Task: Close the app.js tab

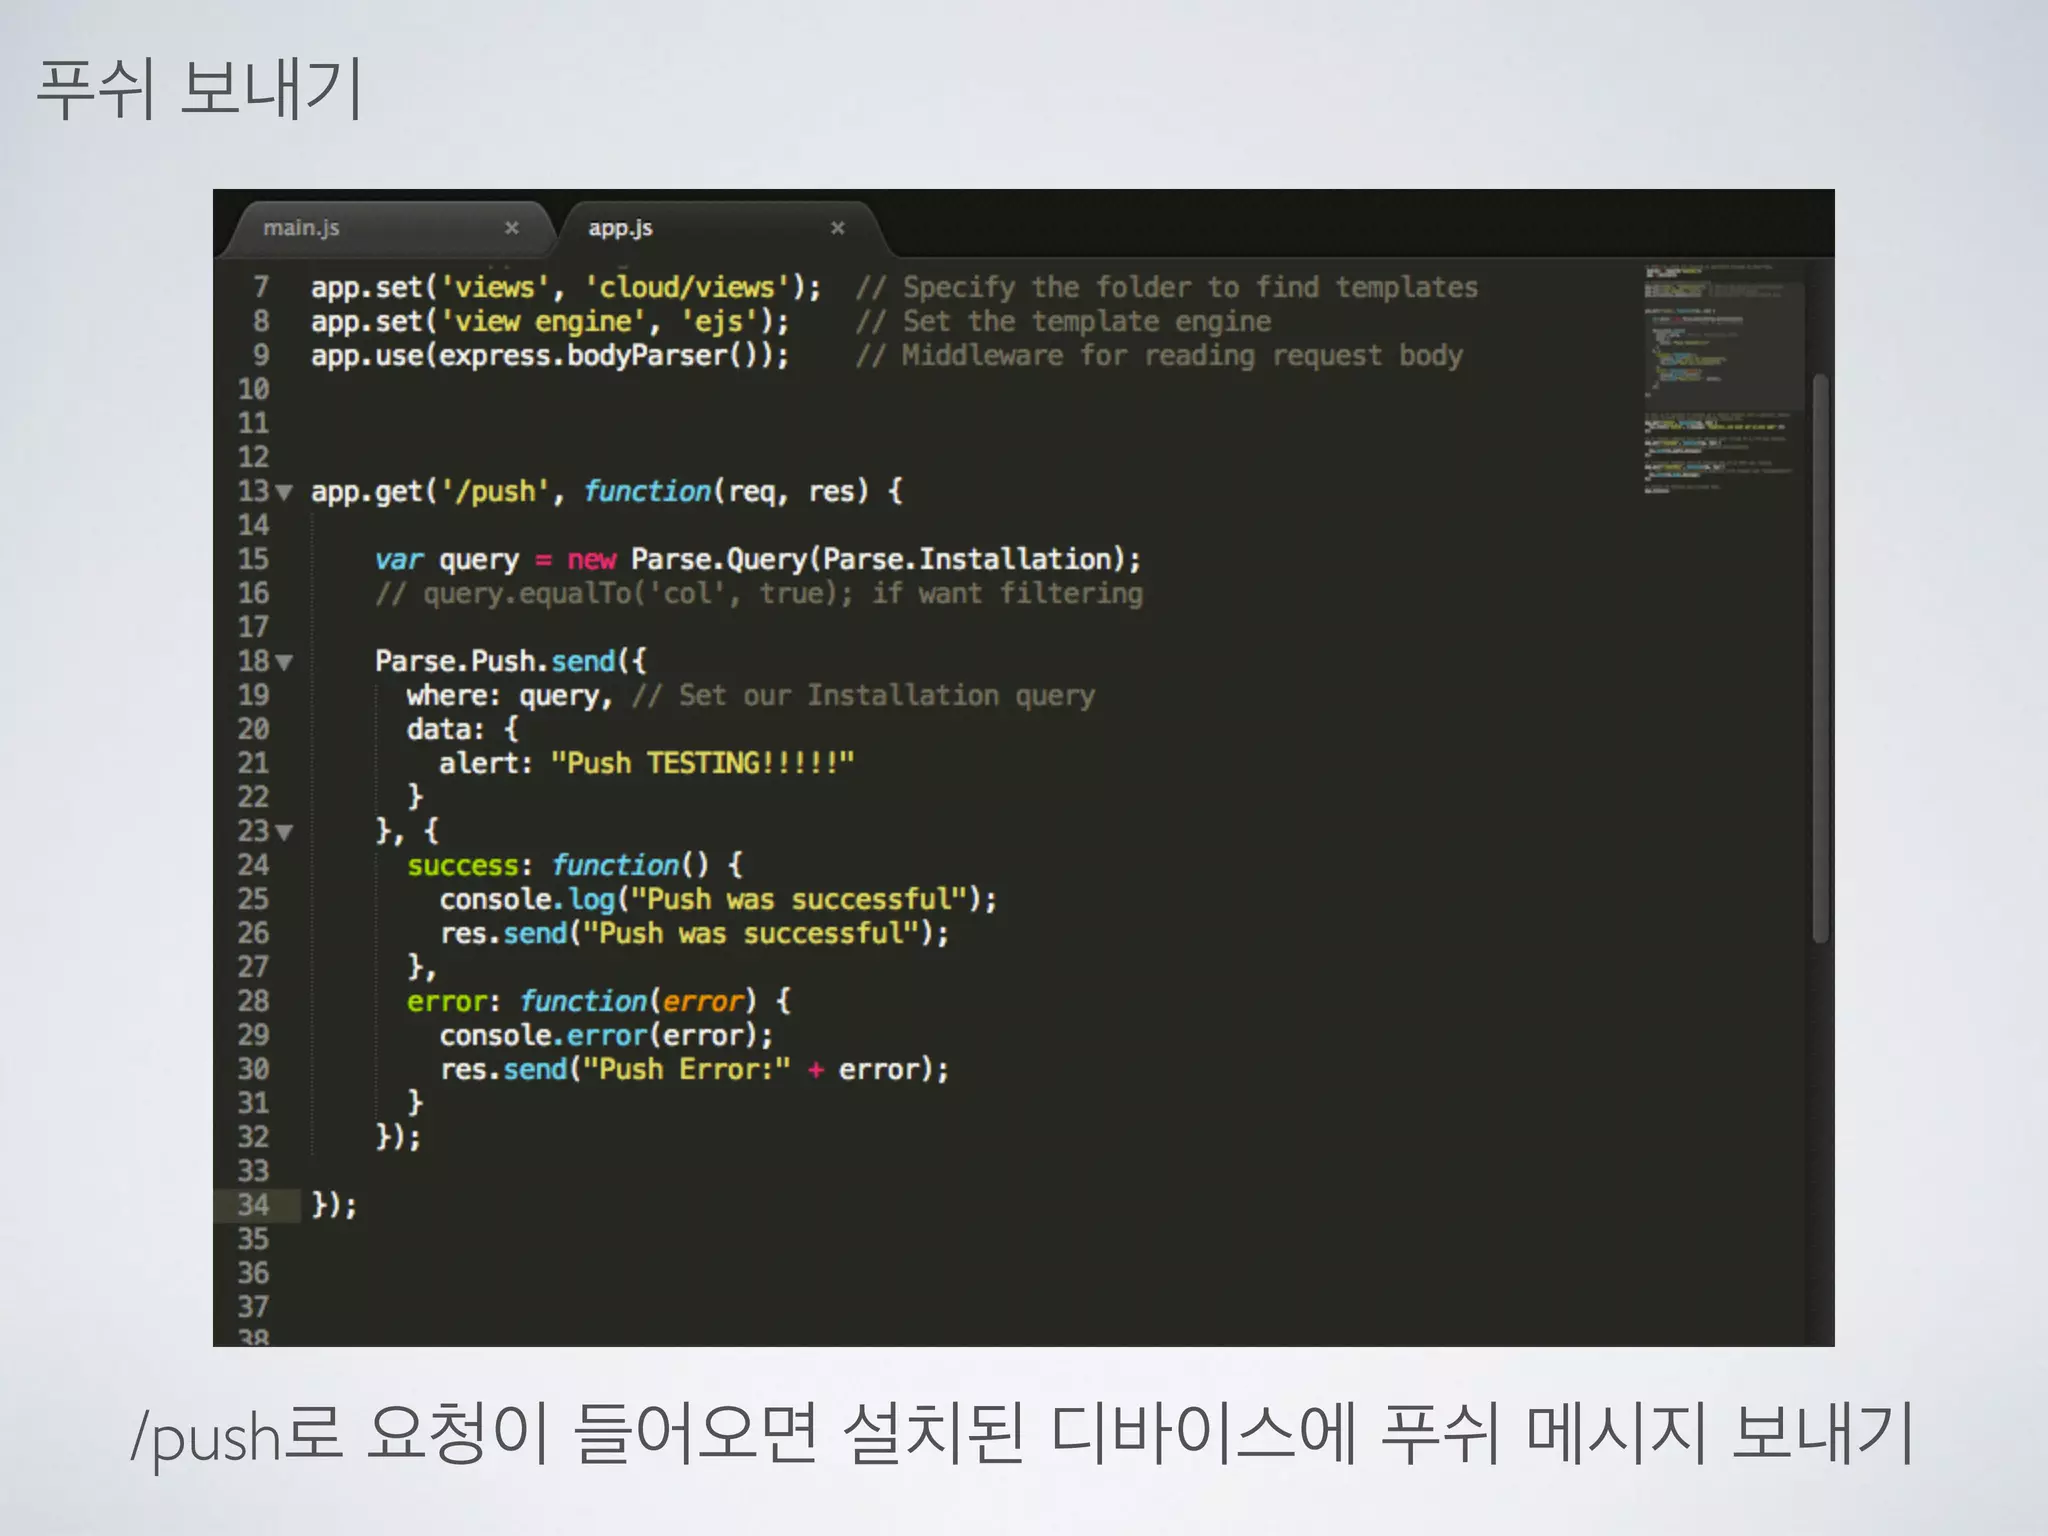Action: [837, 228]
